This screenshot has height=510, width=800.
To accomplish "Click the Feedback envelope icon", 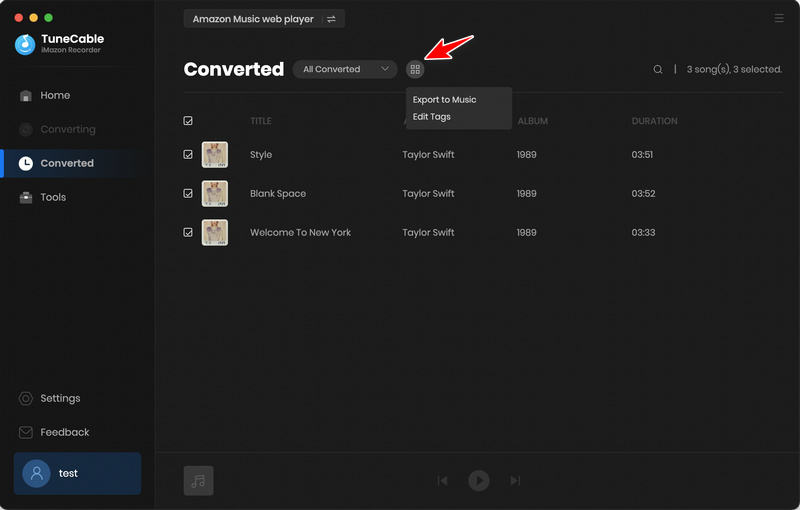I will coord(26,432).
